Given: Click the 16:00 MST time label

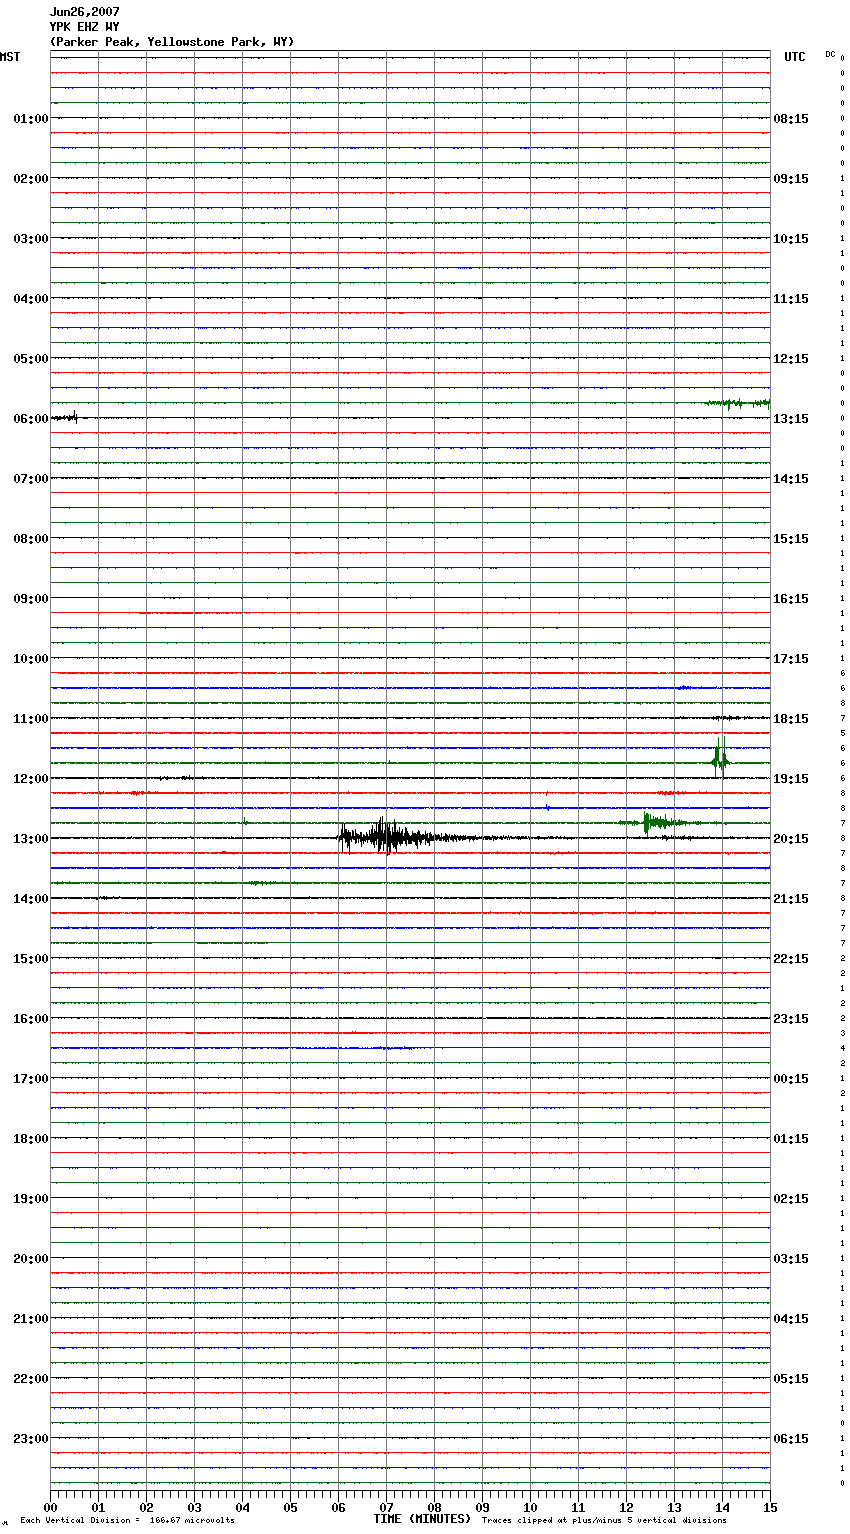Looking at the screenshot, I should click(x=30, y=1019).
